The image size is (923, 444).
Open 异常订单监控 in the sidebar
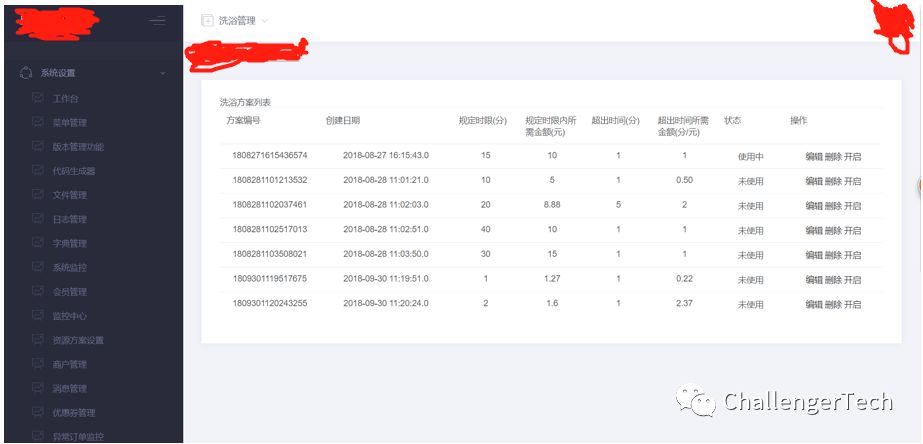click(78, 436)
